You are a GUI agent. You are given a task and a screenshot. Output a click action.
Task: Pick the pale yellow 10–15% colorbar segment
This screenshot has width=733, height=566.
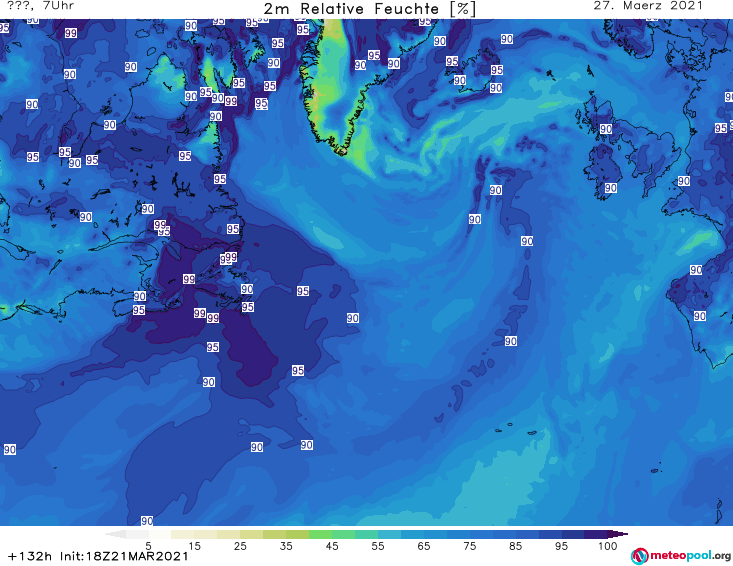pos(183,534)
